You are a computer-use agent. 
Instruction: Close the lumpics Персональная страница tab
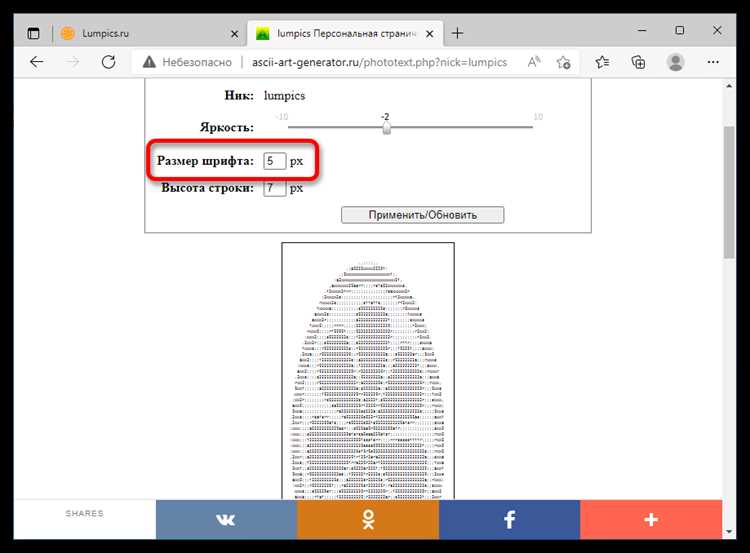pyautogui.click(x=430, y=34)
